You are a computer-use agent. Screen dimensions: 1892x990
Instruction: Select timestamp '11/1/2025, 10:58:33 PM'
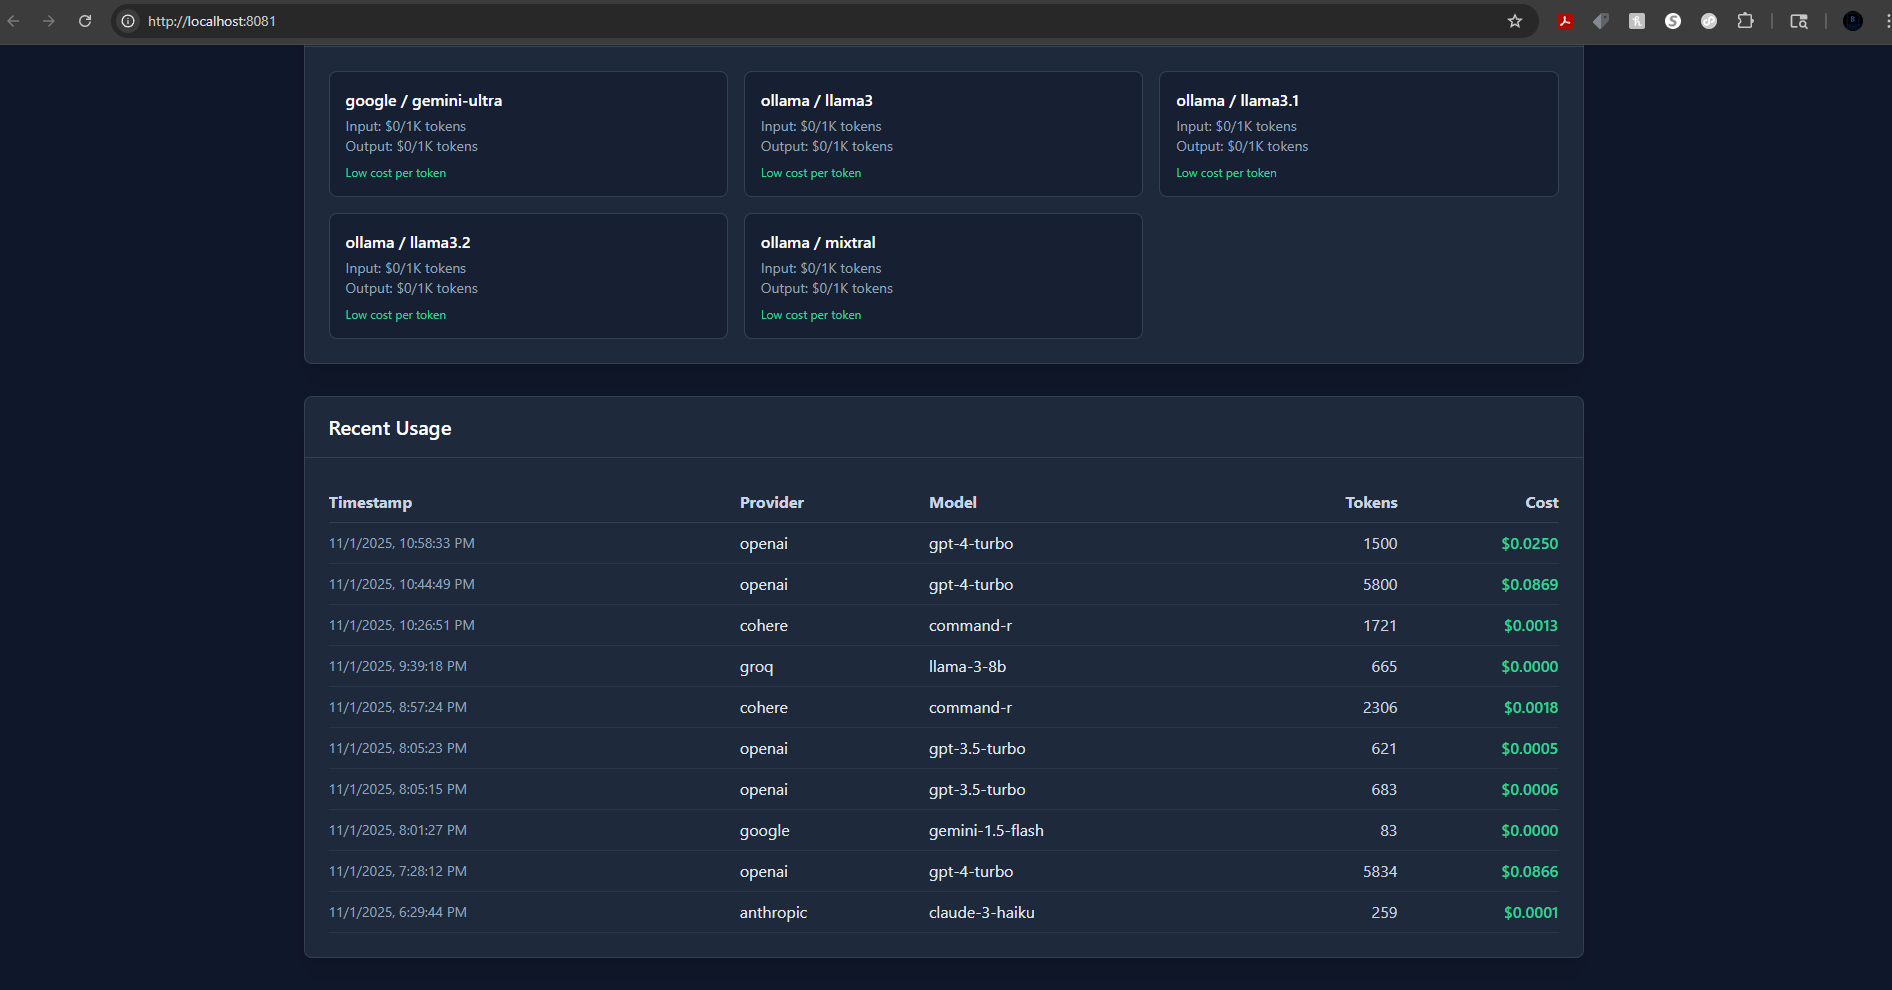click(402, 544)
